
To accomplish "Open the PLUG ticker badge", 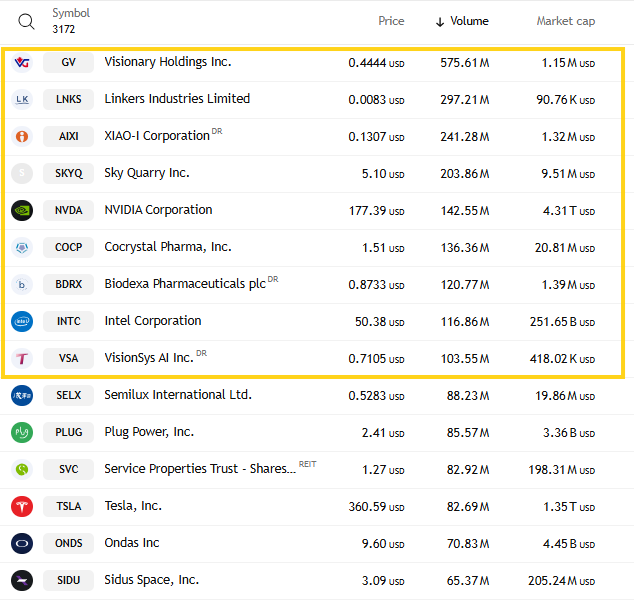I will [x=68, y=433].
